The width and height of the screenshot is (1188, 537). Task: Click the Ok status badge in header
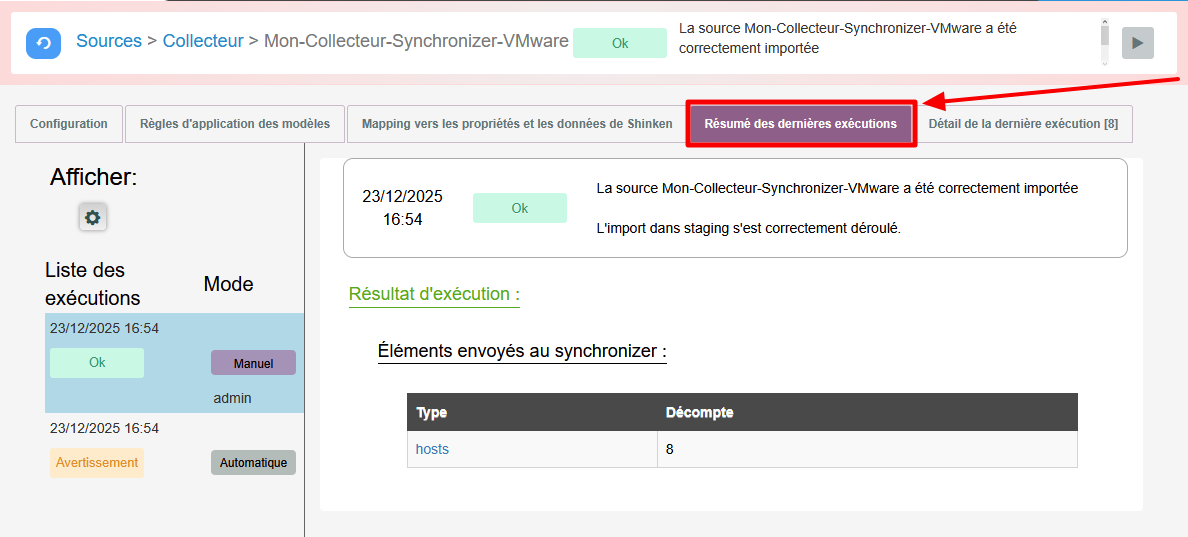(x=620, y=43)
